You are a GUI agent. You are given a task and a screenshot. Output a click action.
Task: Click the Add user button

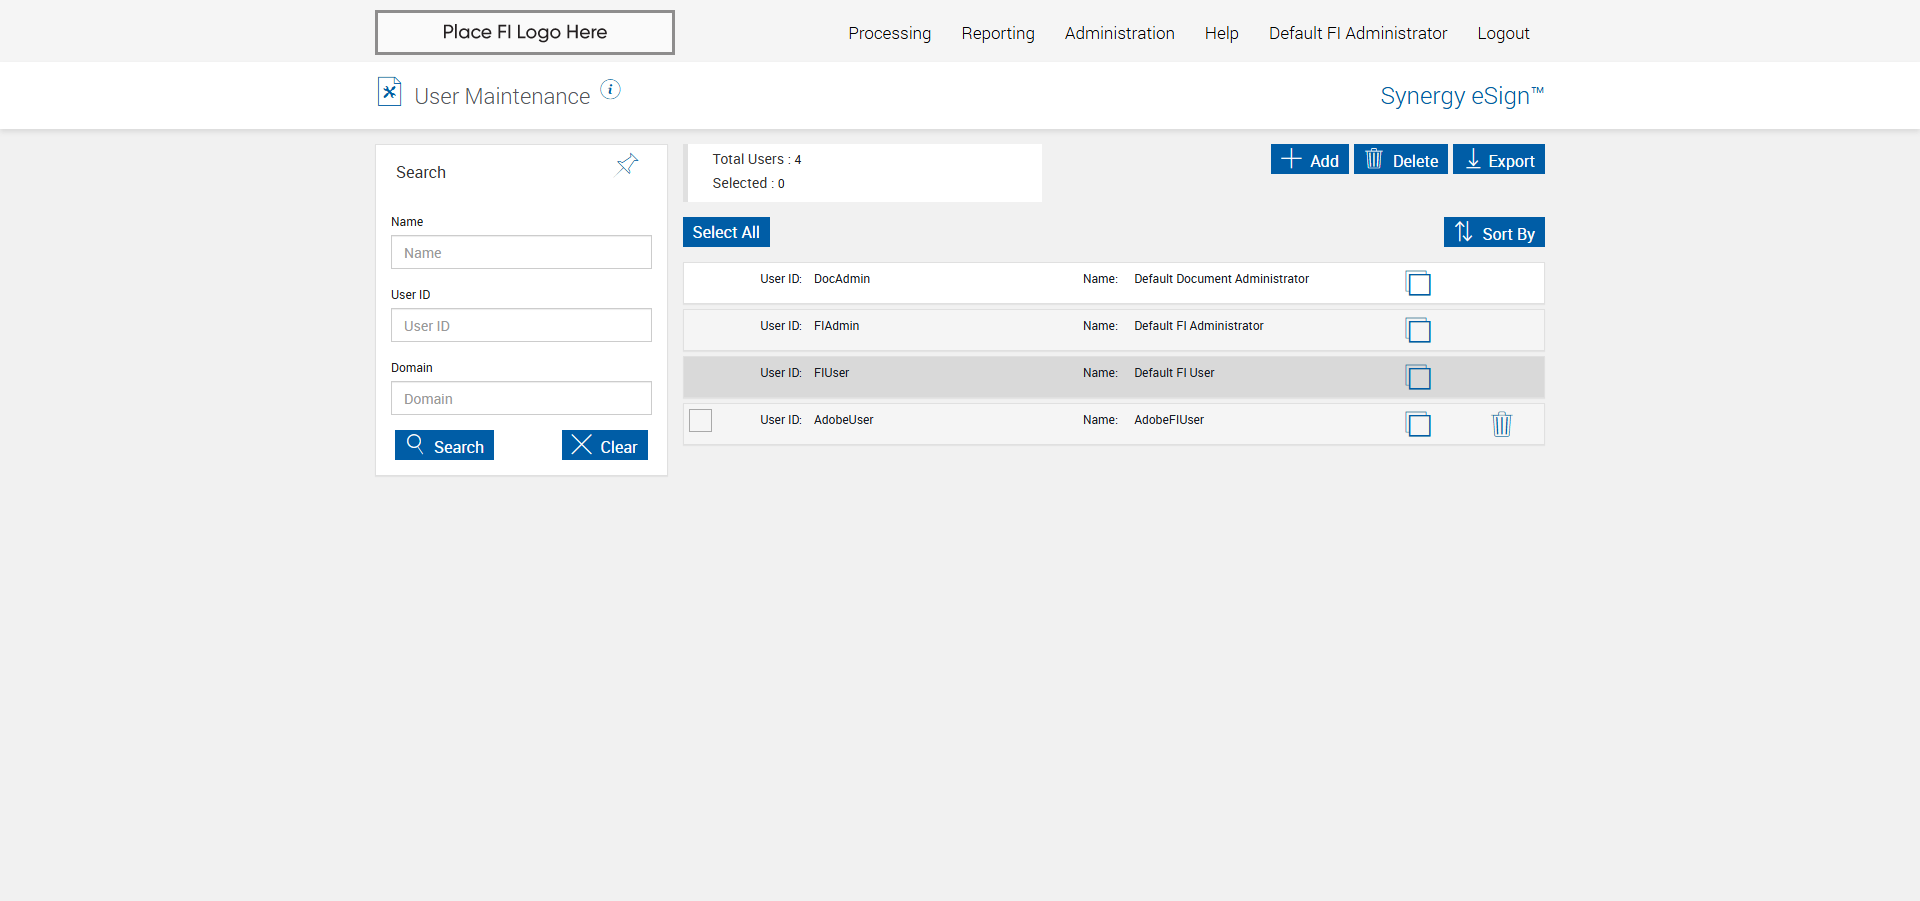[1309, 160]
